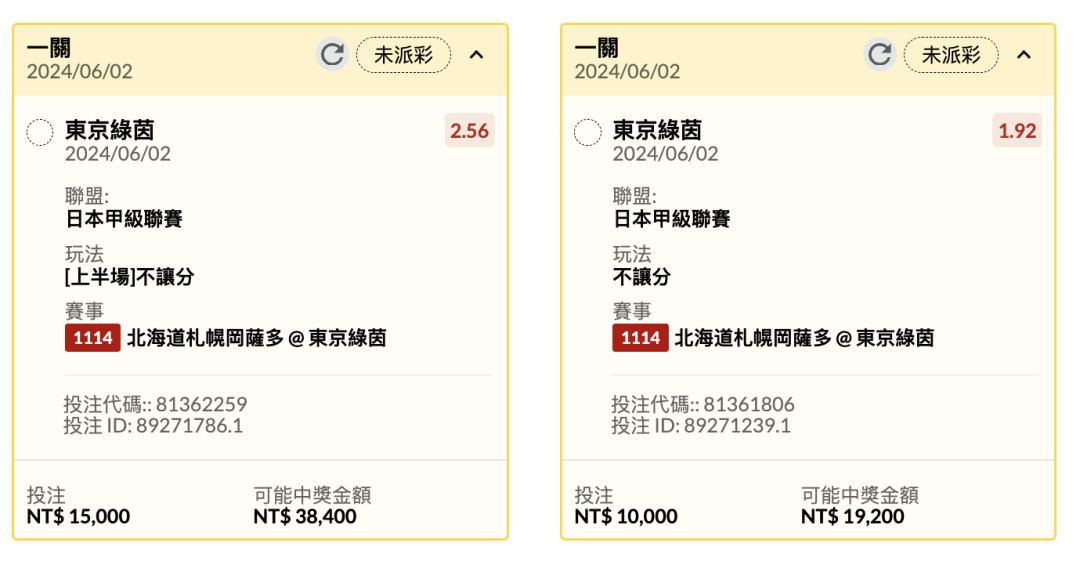Collapse the NT$ 10,000 bet card
Viewport: 1080px width, 561px height.
(x=1023, y=55)
